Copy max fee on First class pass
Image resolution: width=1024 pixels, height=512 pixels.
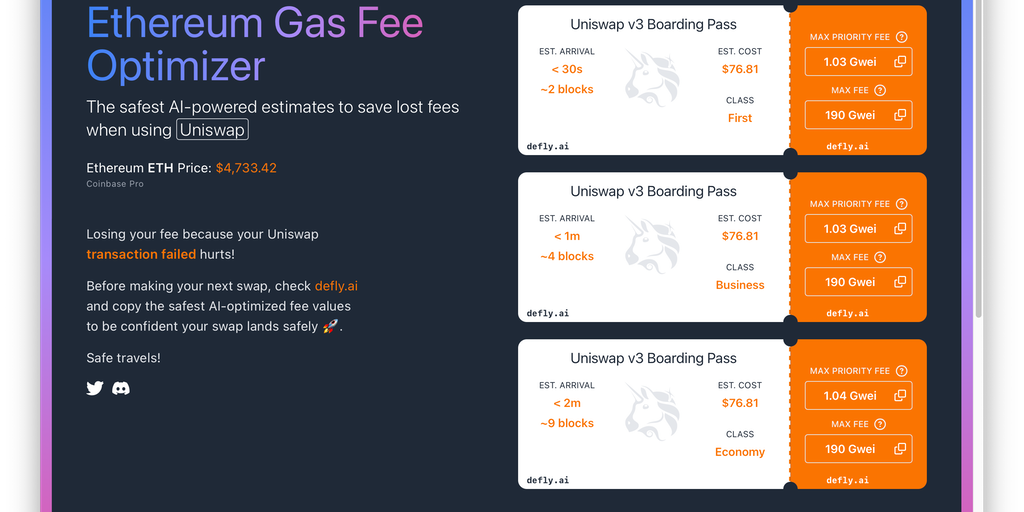[900, 115]
